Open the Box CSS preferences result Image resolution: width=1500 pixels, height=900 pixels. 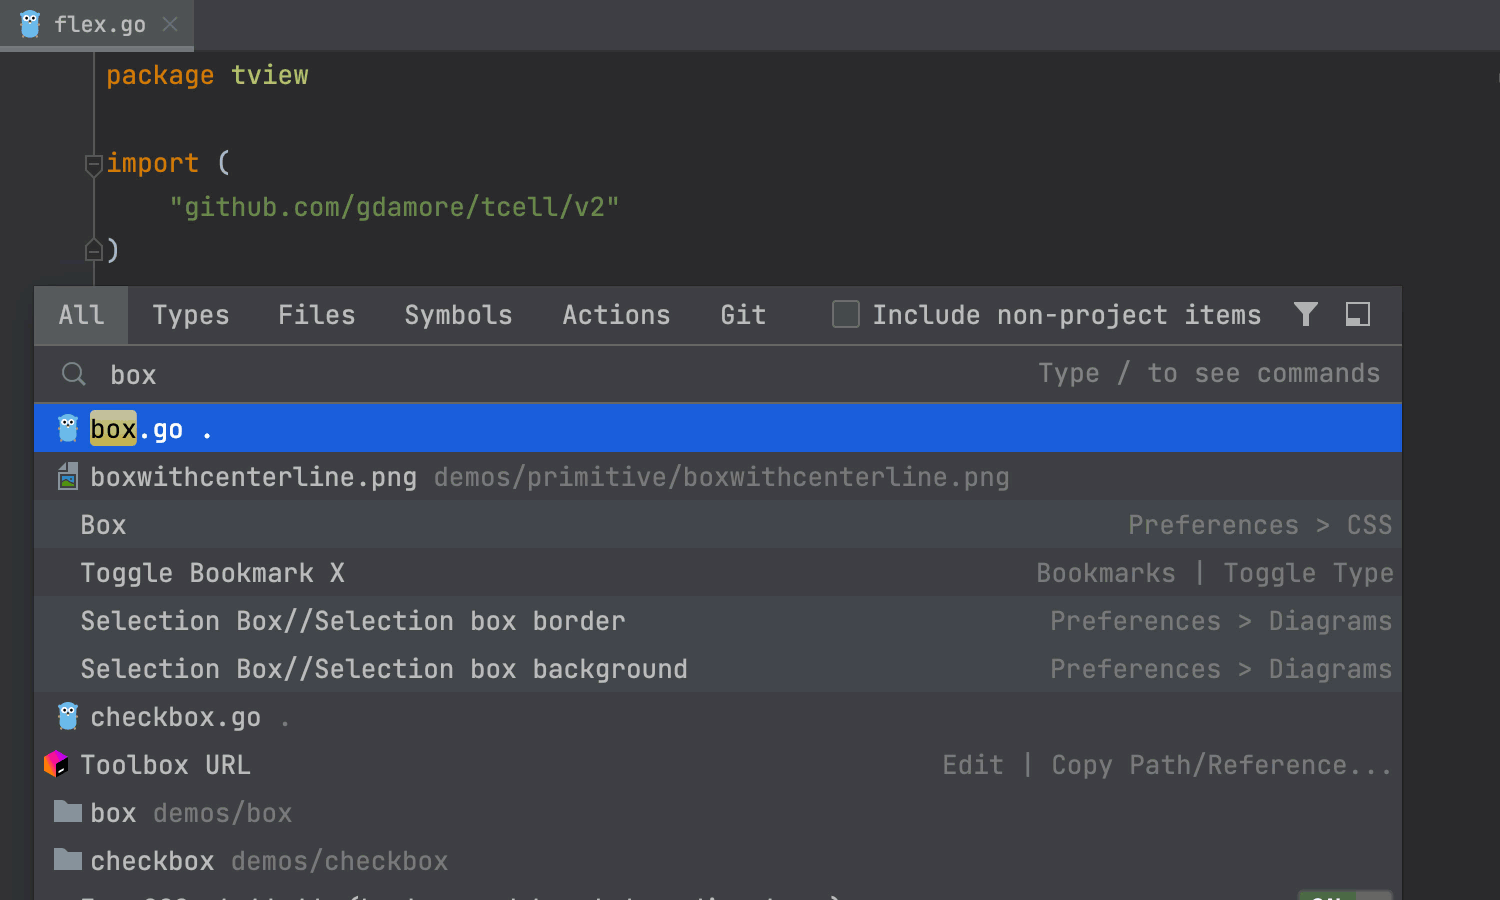[x=103, y=525]
